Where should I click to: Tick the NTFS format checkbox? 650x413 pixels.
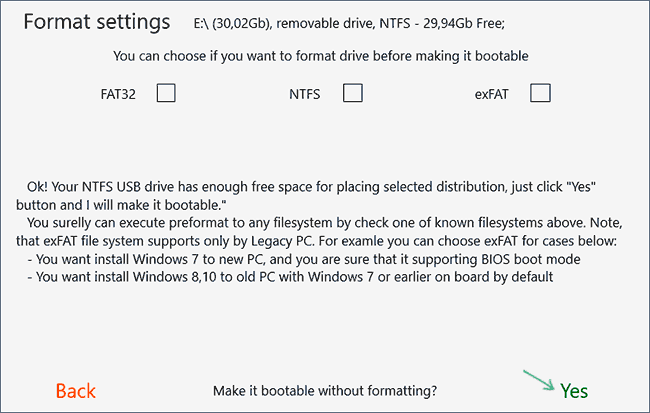coord(353,93)
